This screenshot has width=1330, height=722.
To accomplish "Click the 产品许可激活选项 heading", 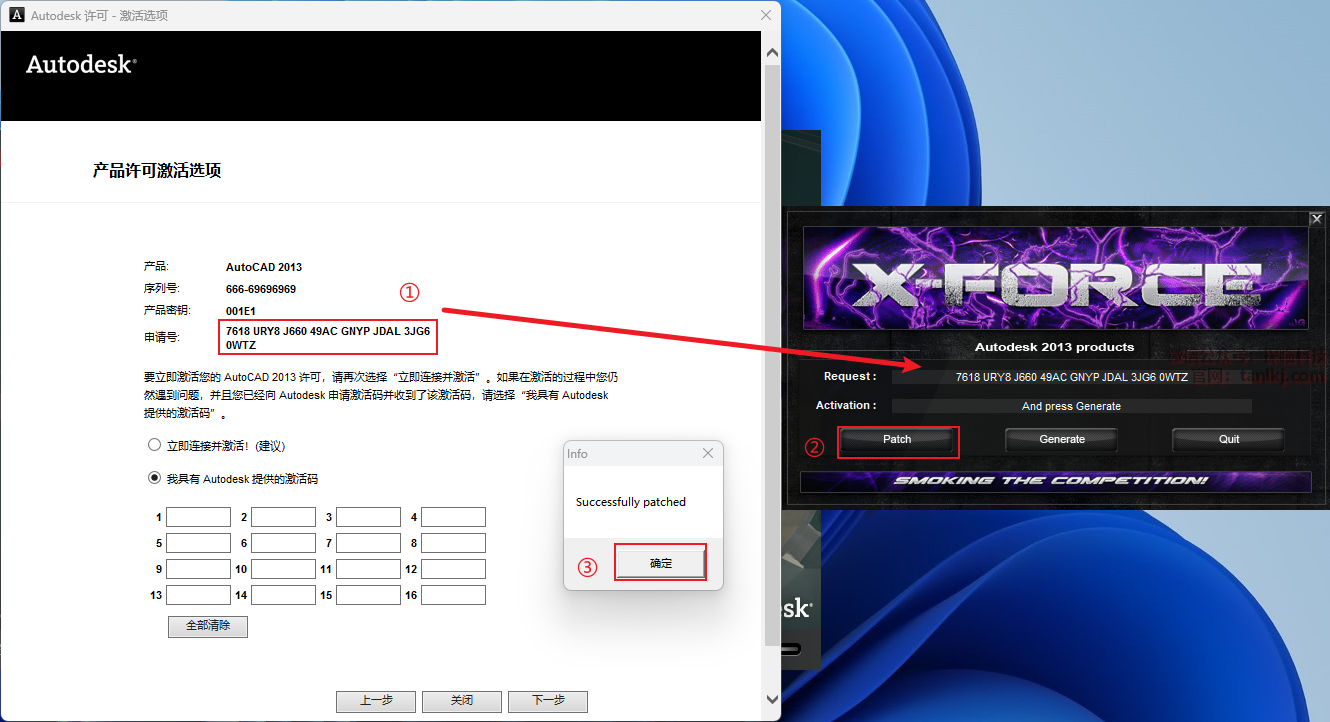I will coord(157,170).
